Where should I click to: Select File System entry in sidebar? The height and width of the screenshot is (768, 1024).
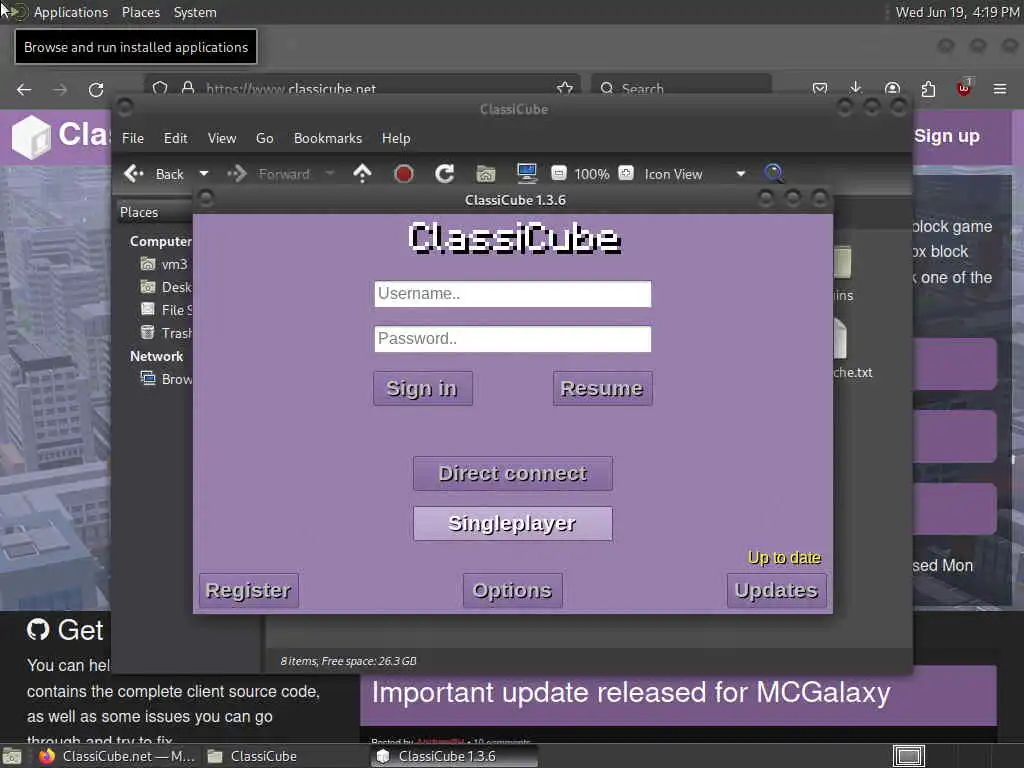pos(166,310)
